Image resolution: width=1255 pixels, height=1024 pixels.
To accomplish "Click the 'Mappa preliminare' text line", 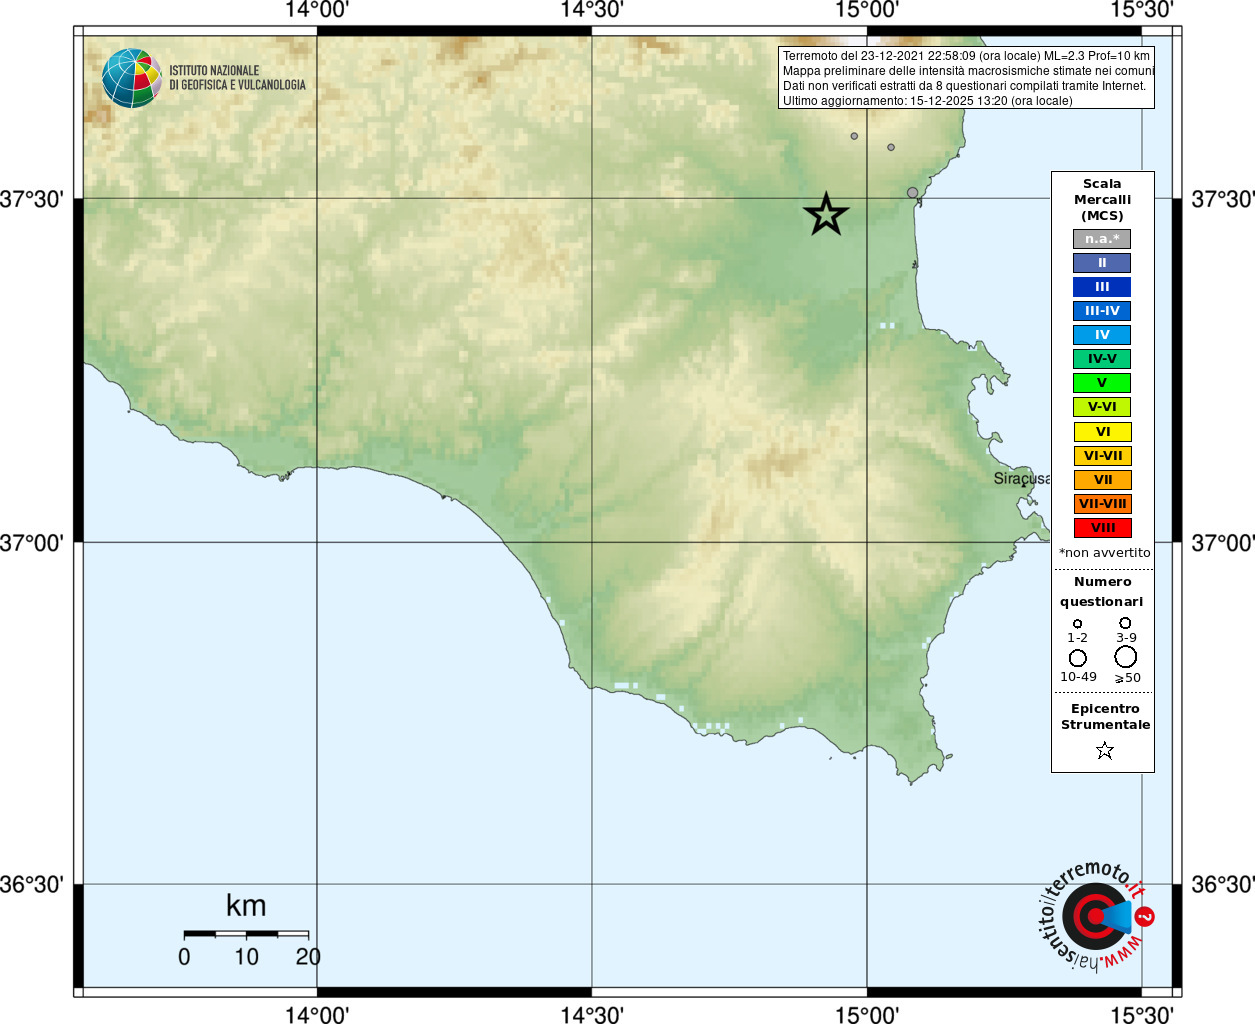I will tap(968, 71).
